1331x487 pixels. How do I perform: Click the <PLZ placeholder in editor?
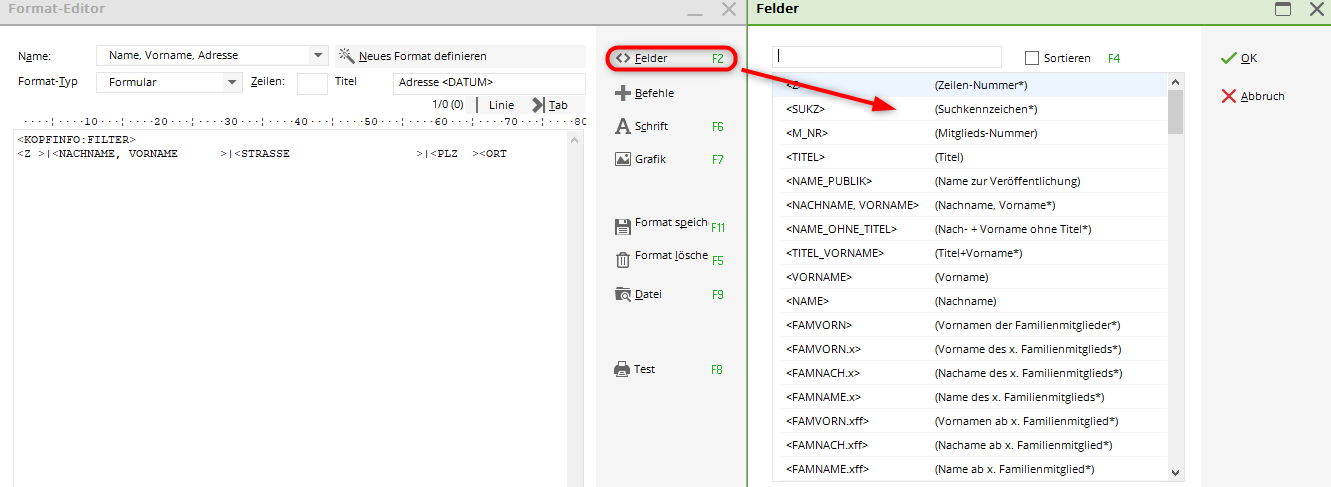click(x=445, y=154)
